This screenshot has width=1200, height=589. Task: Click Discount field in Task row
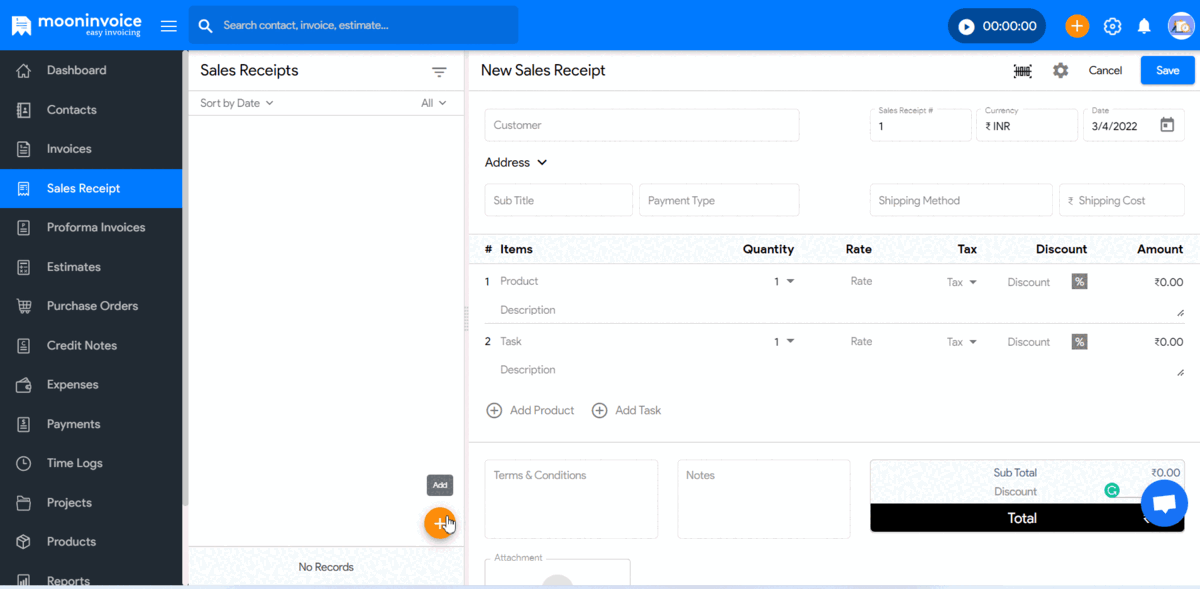[1029, 342]
